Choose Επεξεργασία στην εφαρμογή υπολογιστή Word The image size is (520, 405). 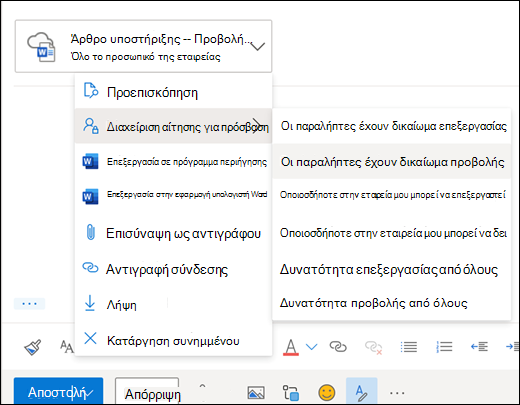(x=173, y=195)
